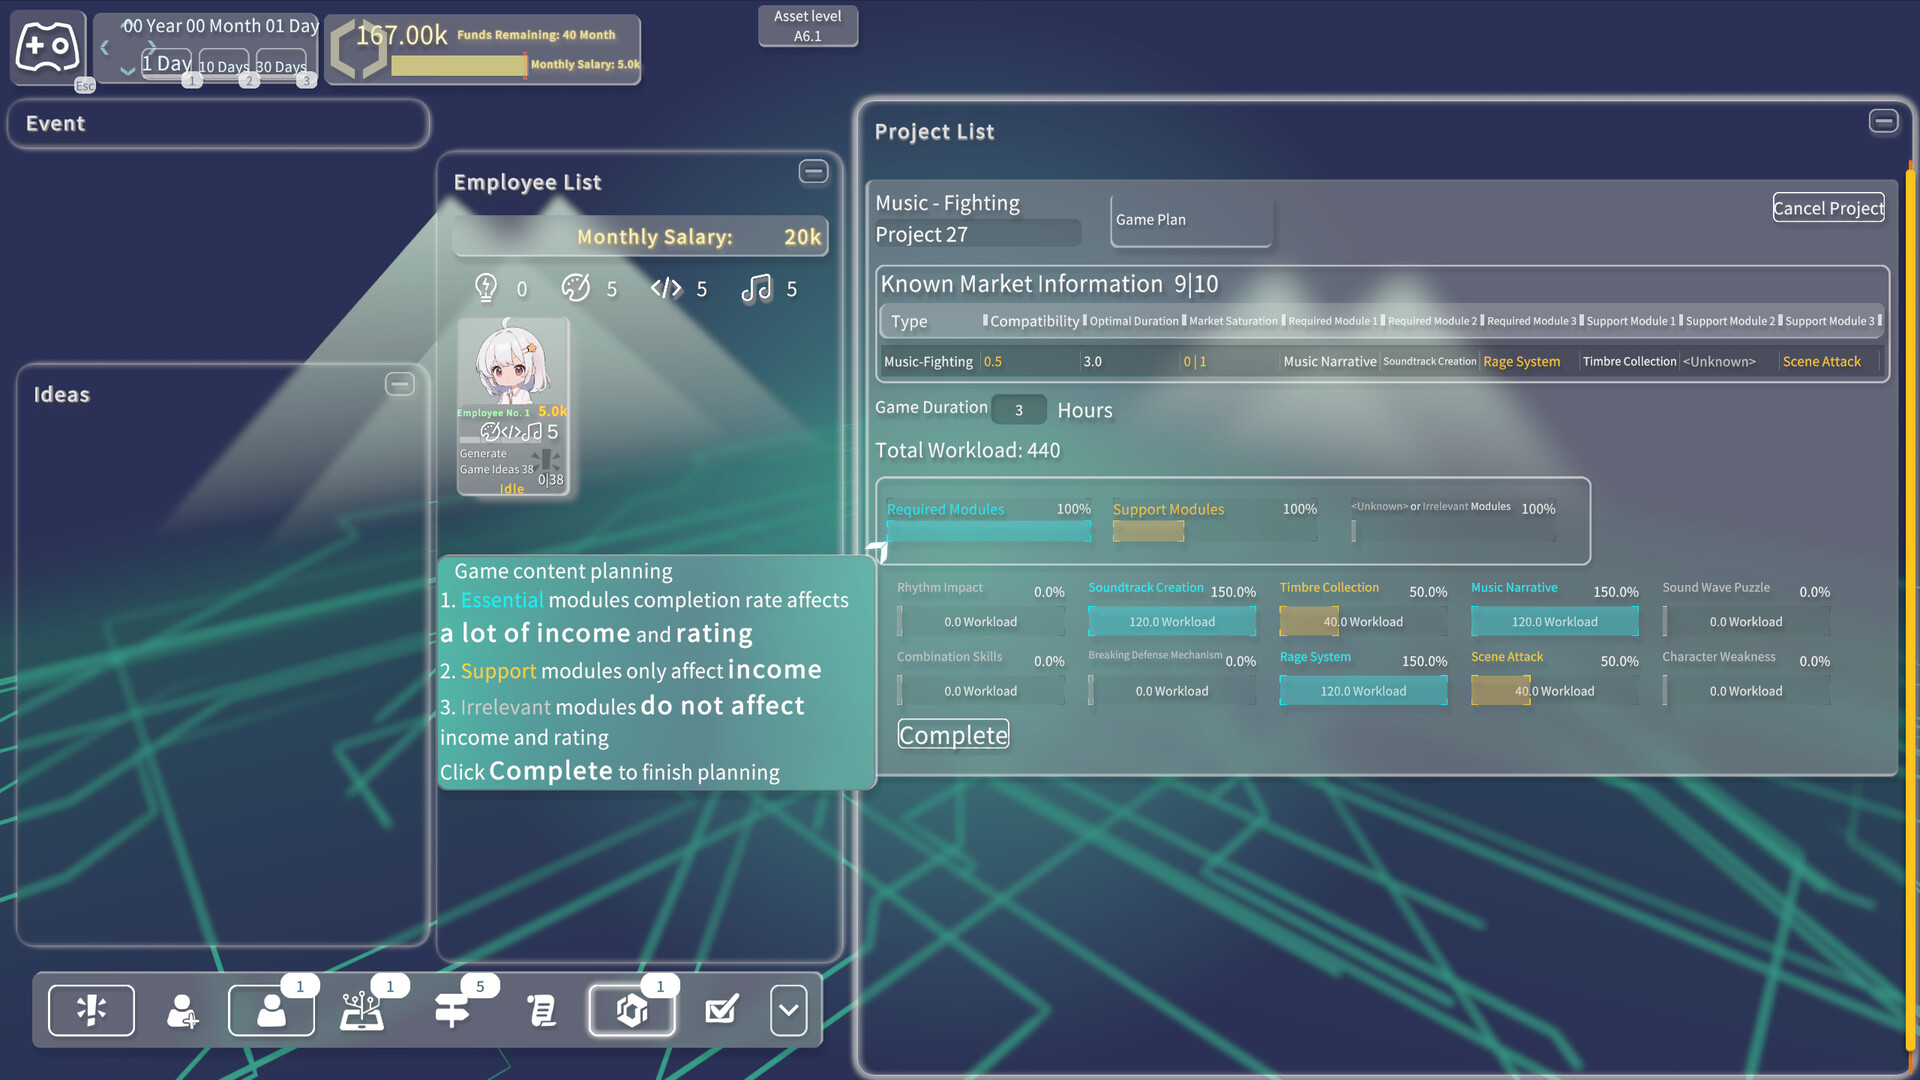Toggle the Rage System module

(x=1362, y=690)
